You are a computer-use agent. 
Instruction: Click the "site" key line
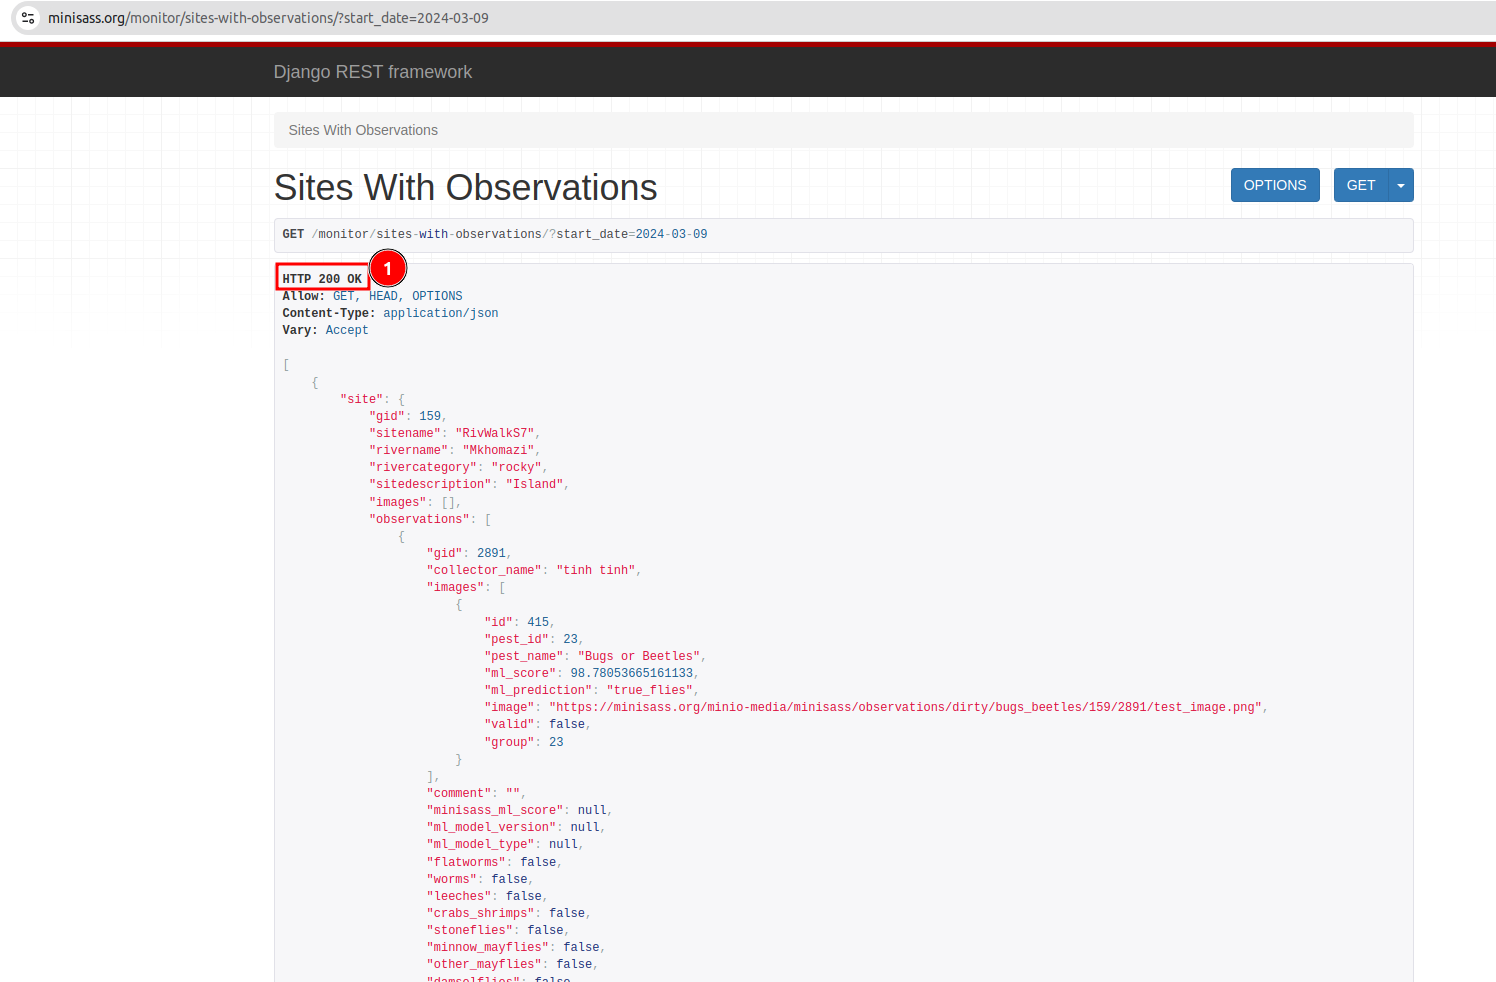click(x=372, y=399)
